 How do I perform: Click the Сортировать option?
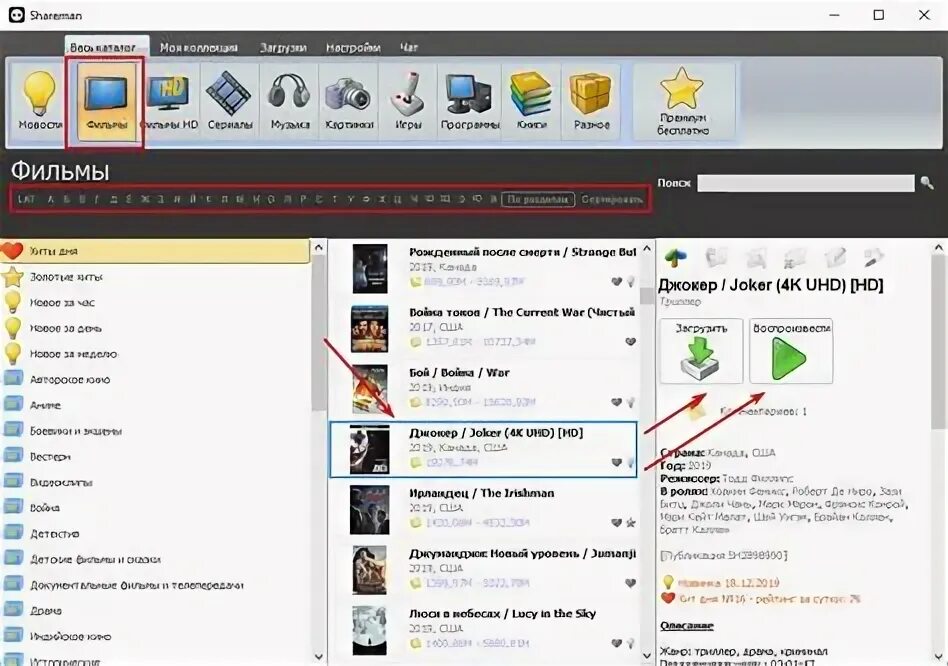pyautogui.click(x=612, y=199)
